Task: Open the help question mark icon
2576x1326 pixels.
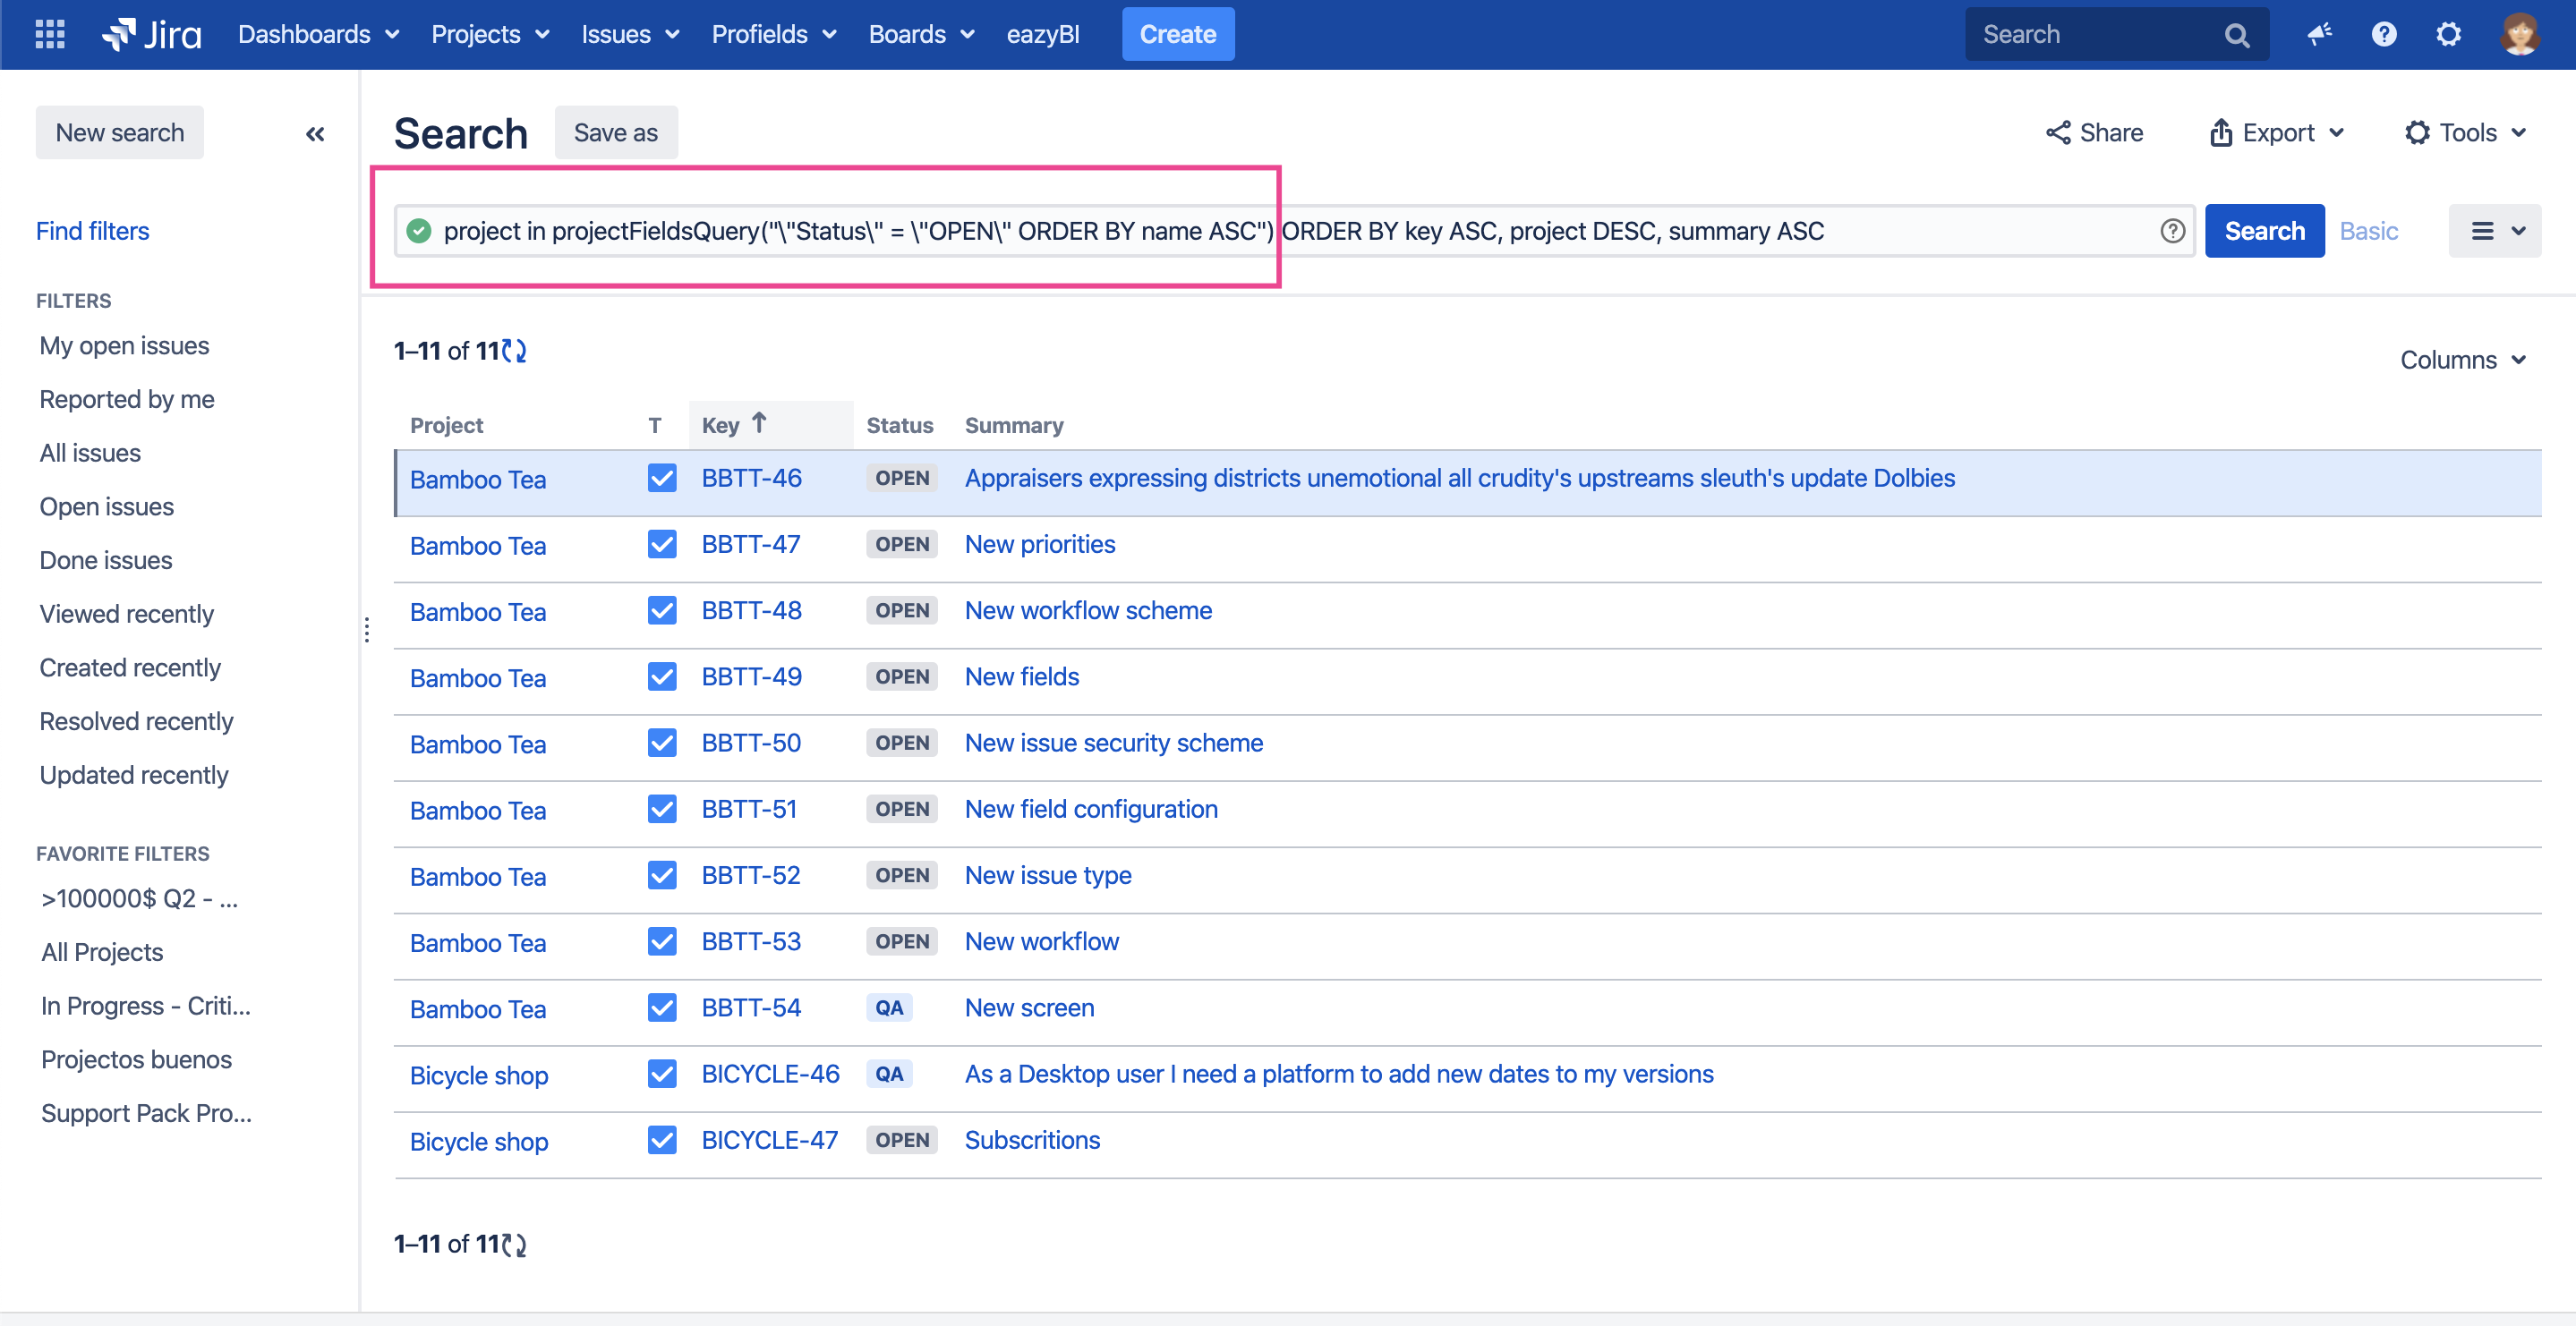Action: pos(2383,34)
